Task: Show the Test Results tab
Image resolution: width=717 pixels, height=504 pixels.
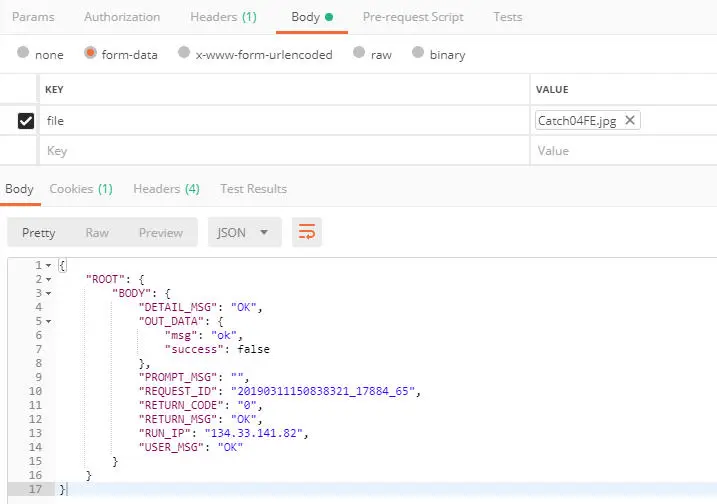Action: (x=253, y=189)
